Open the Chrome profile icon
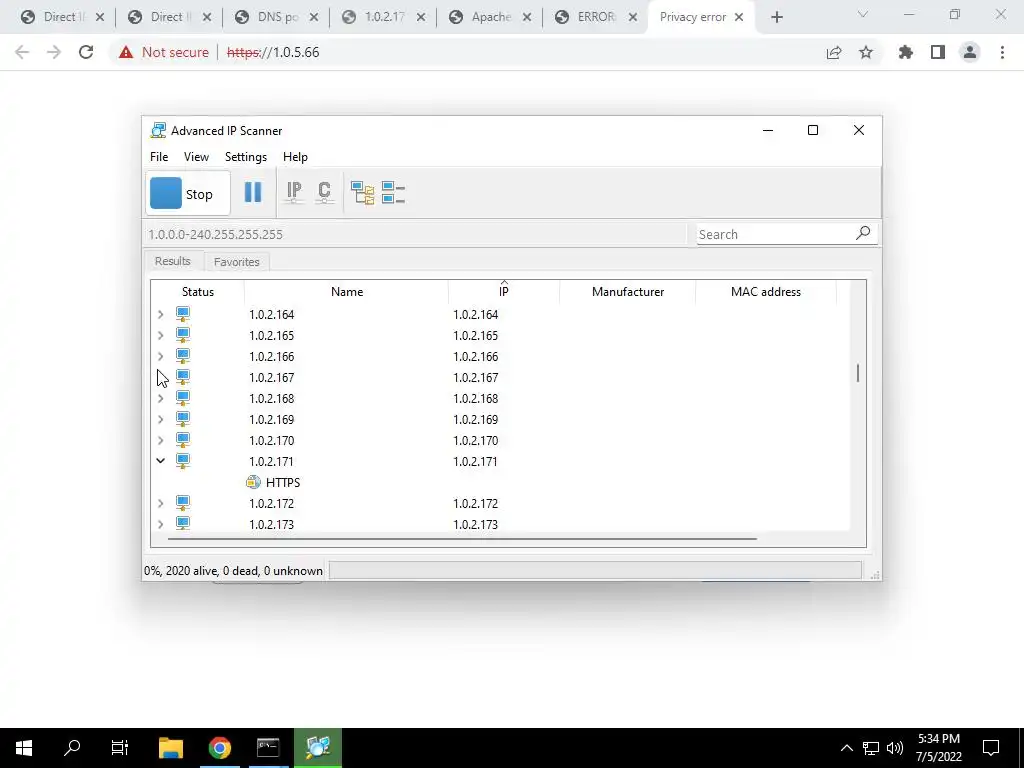1024x768 pixels. click(970, 52)
